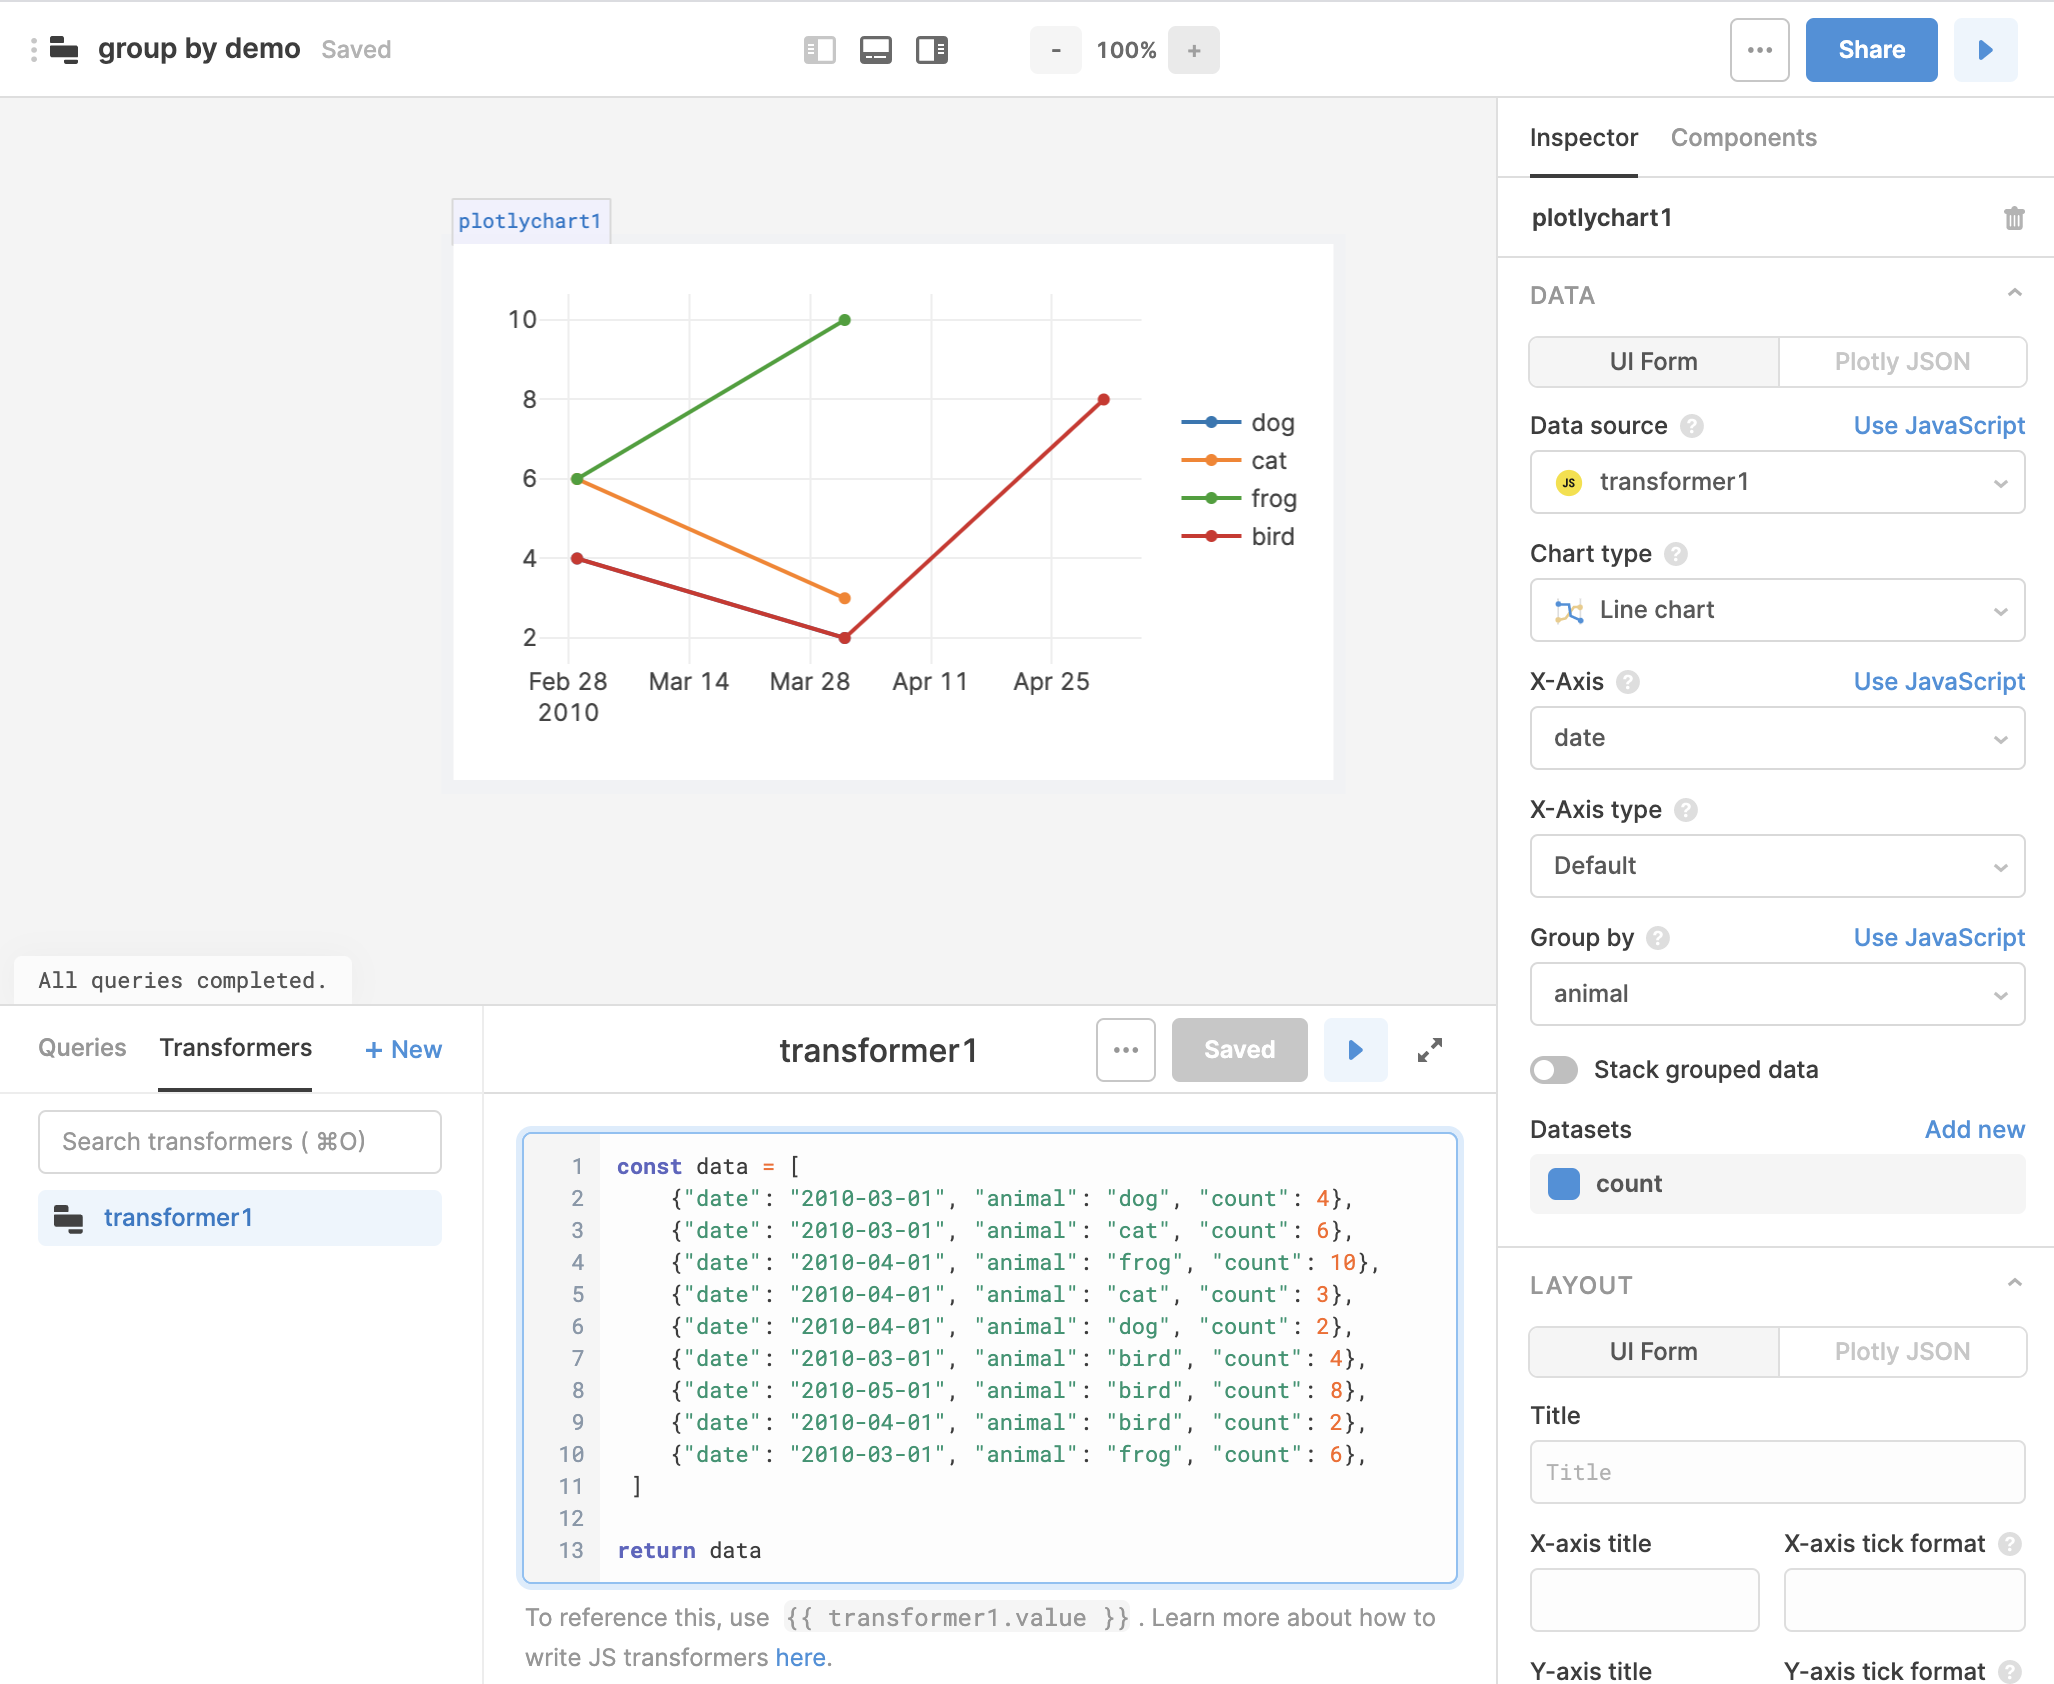Run the app with the preview play icon
This screenshot has height=1684, width=2054.
coord(1986,50)
